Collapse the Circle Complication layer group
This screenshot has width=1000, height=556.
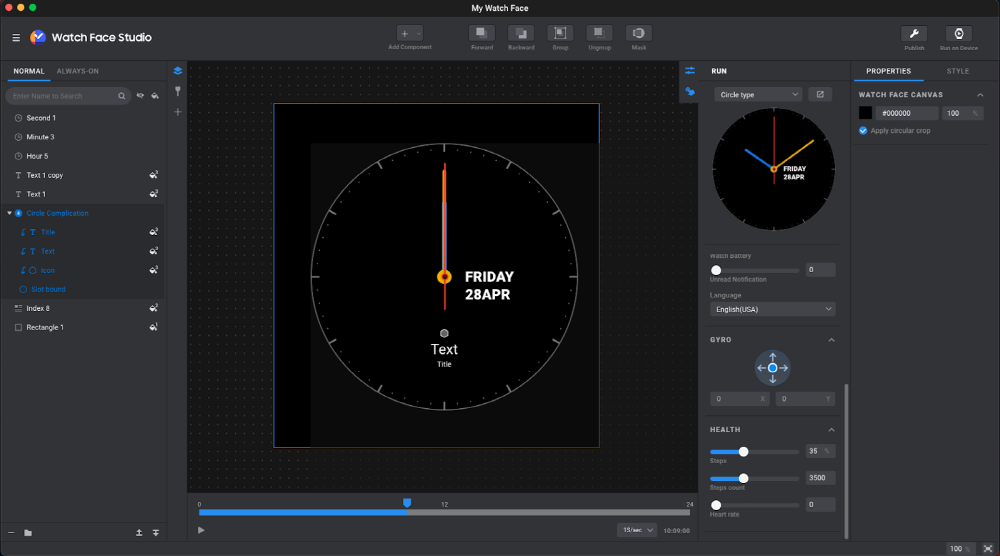click(x=9, y=213)
